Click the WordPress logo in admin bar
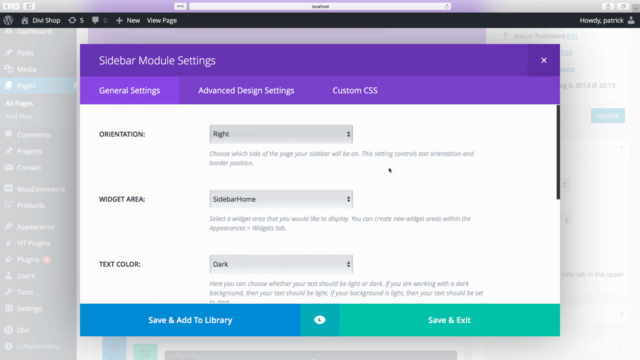The height and width of the screenshot is (360, 640). [x=8, y=20]
